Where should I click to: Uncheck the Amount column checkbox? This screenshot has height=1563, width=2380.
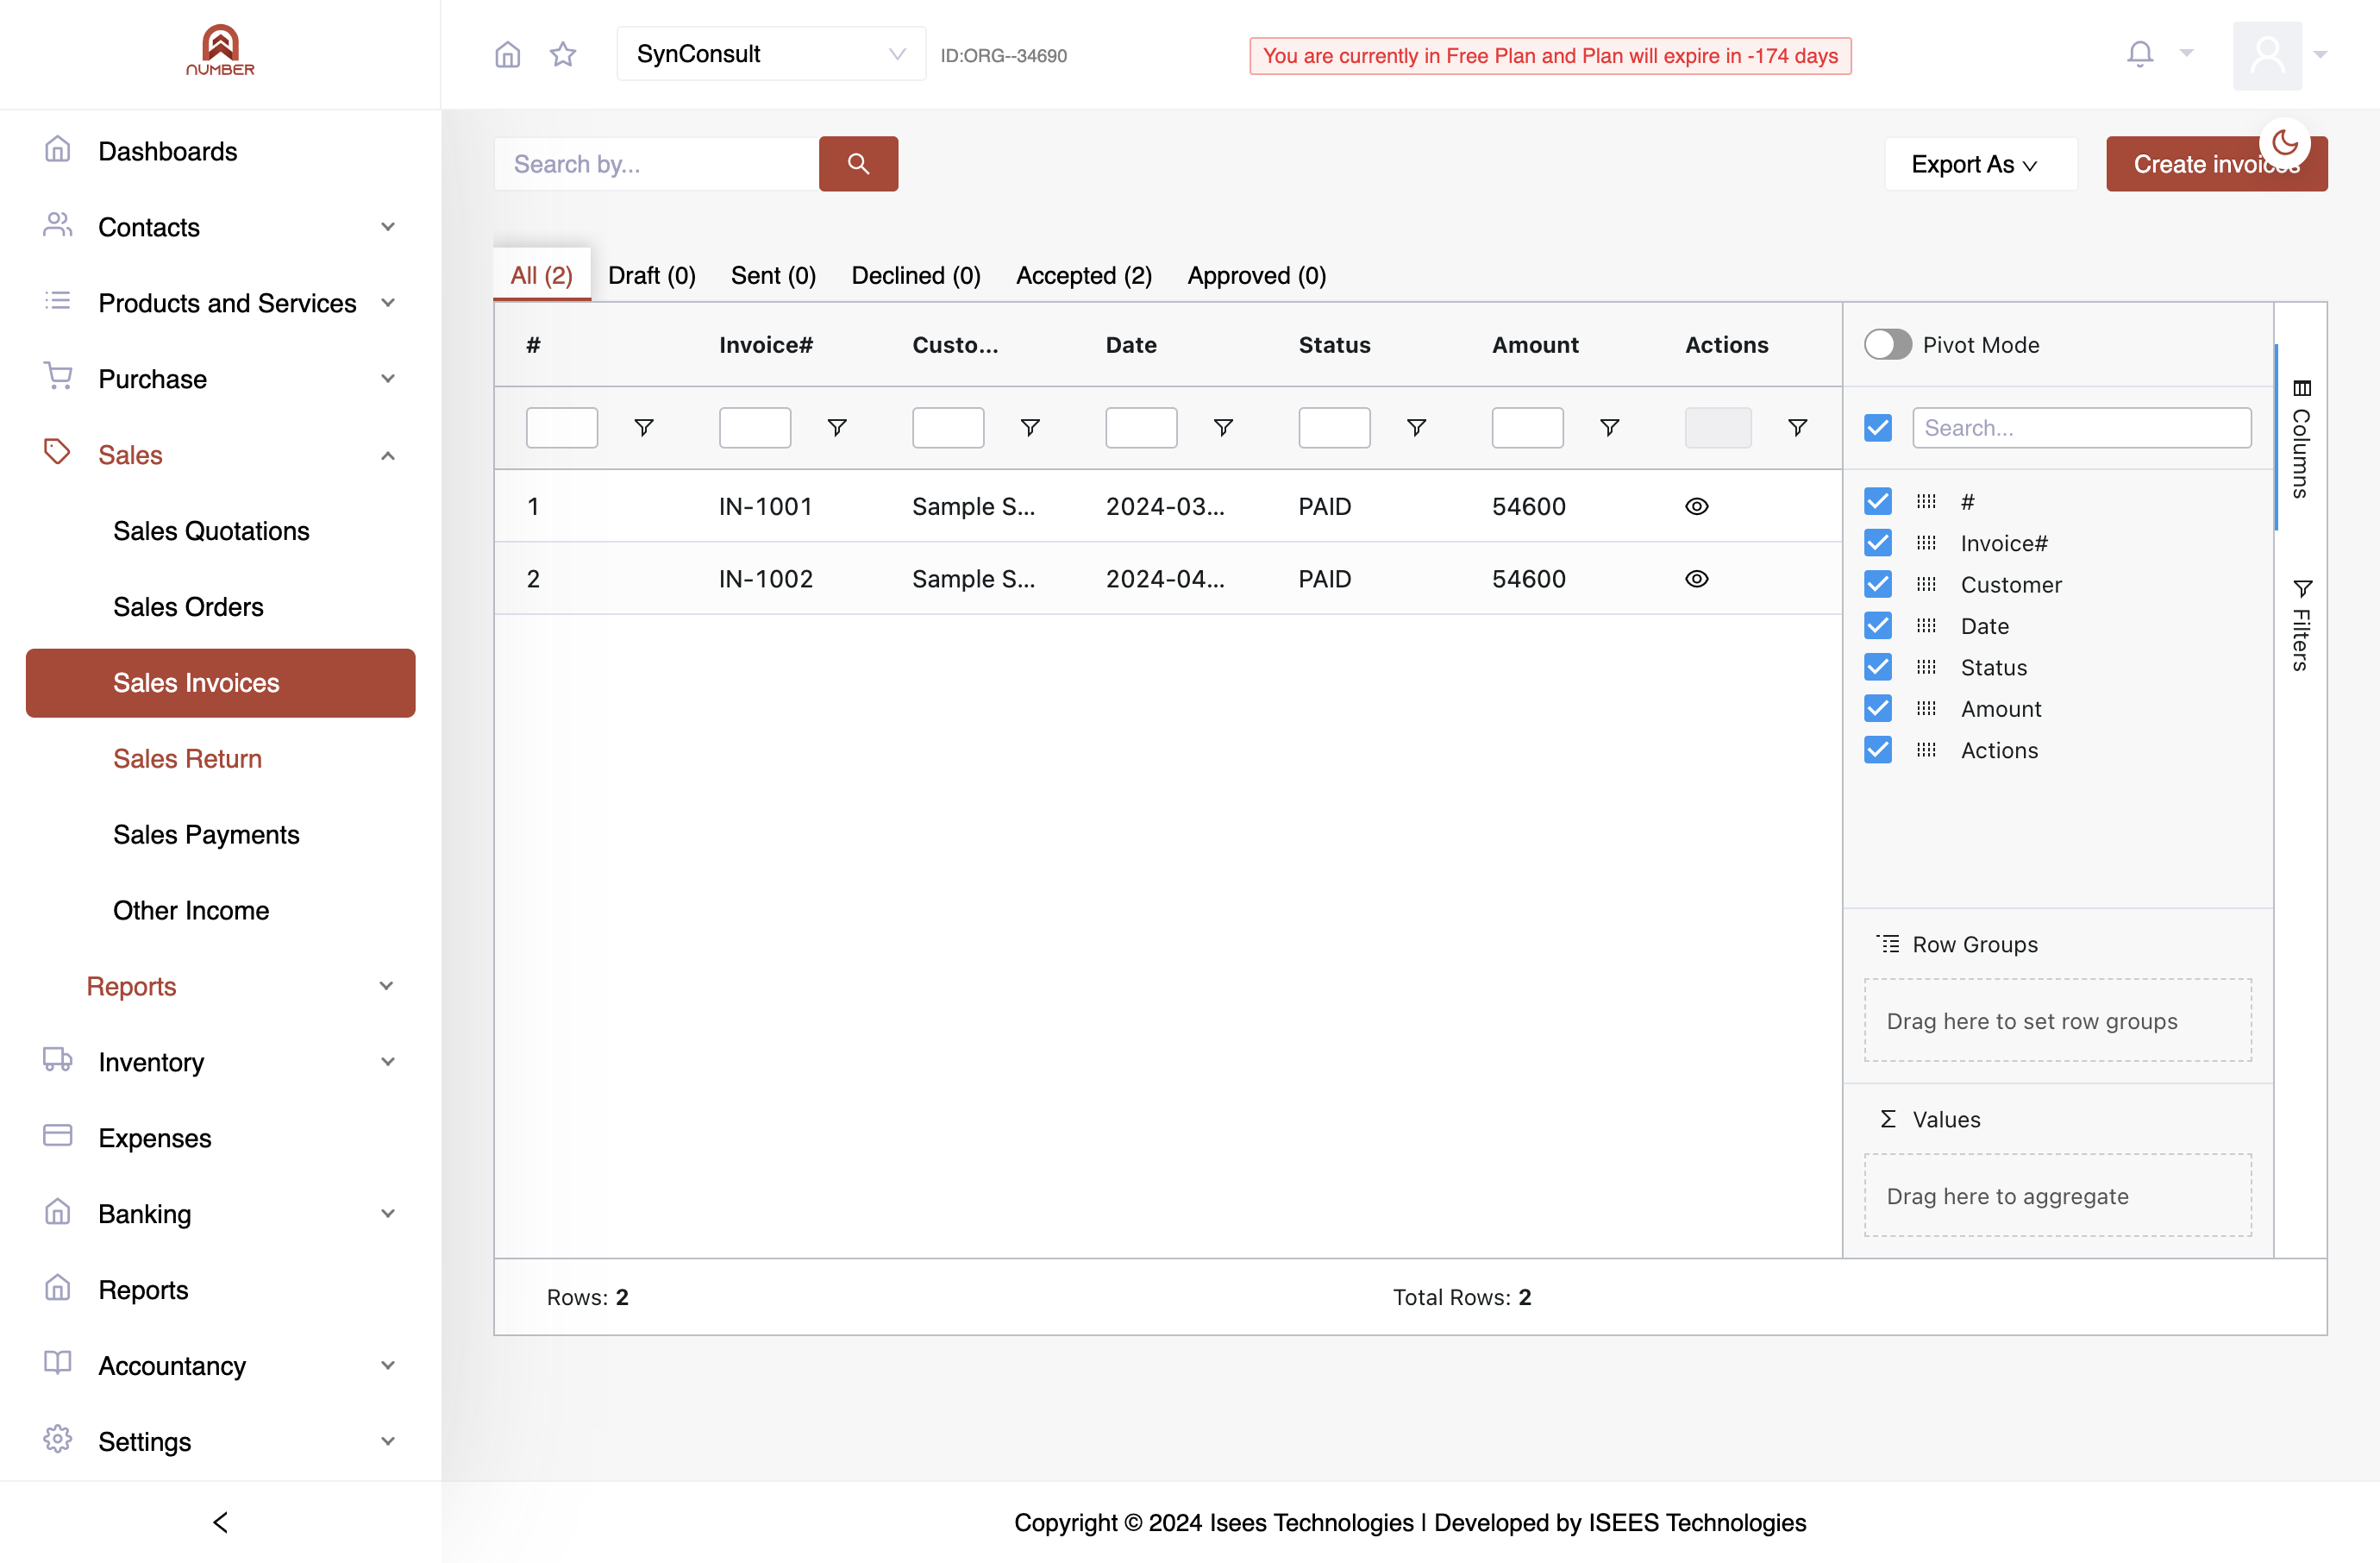1878,709
